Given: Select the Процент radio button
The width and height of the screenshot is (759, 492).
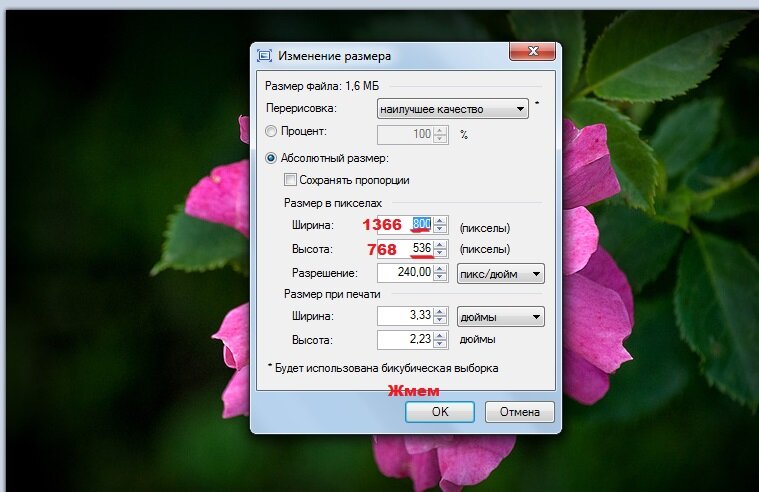Looking at the screenshot, I should 271,131.
